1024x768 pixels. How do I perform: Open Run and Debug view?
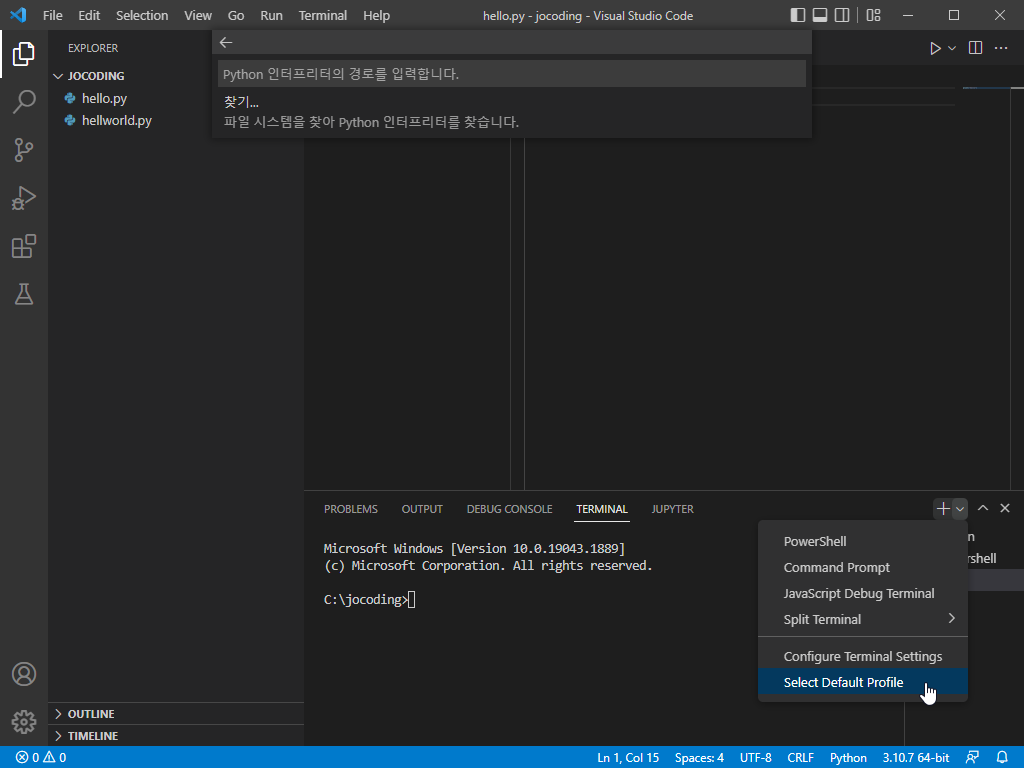[24, 198]
